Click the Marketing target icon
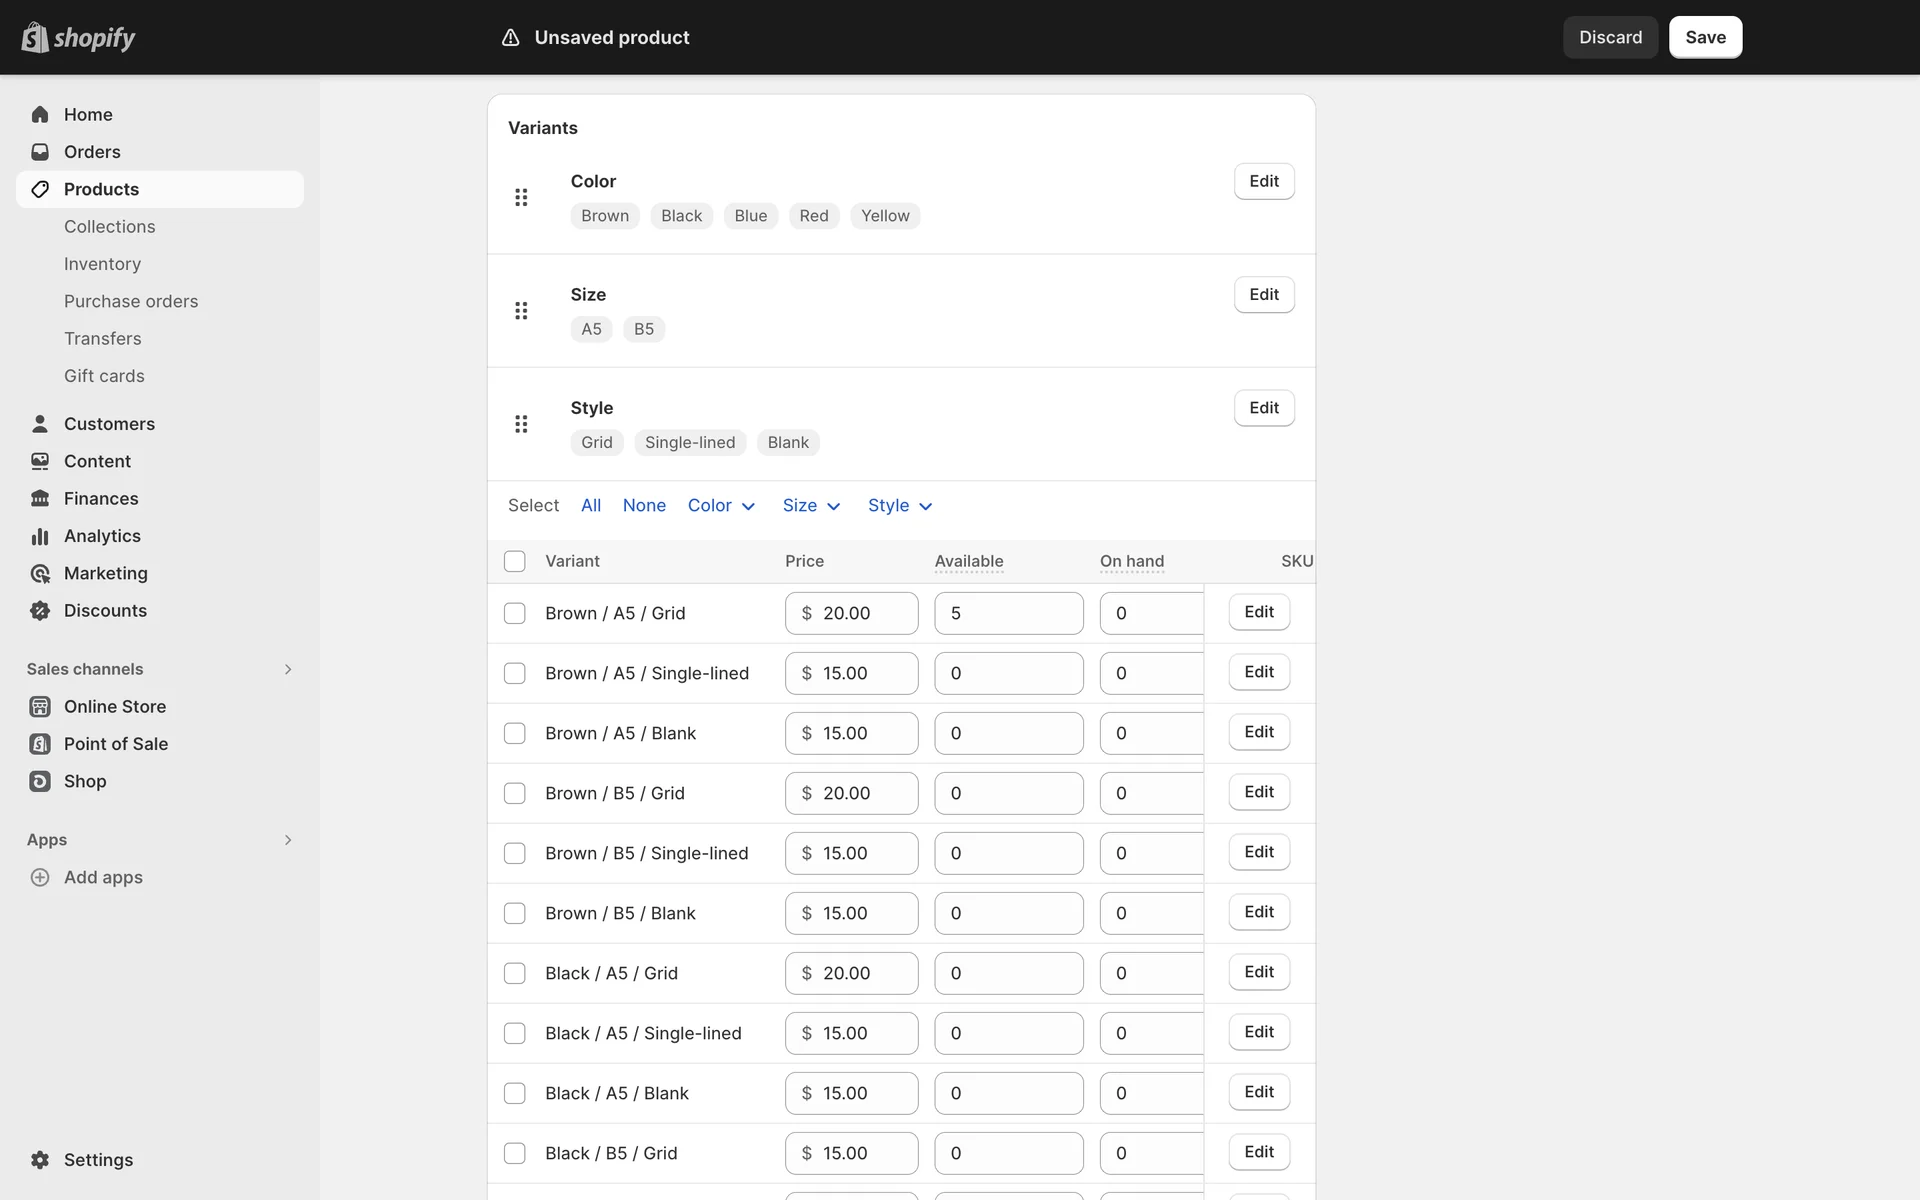Screen dimensions: 1920x1200 40,573
